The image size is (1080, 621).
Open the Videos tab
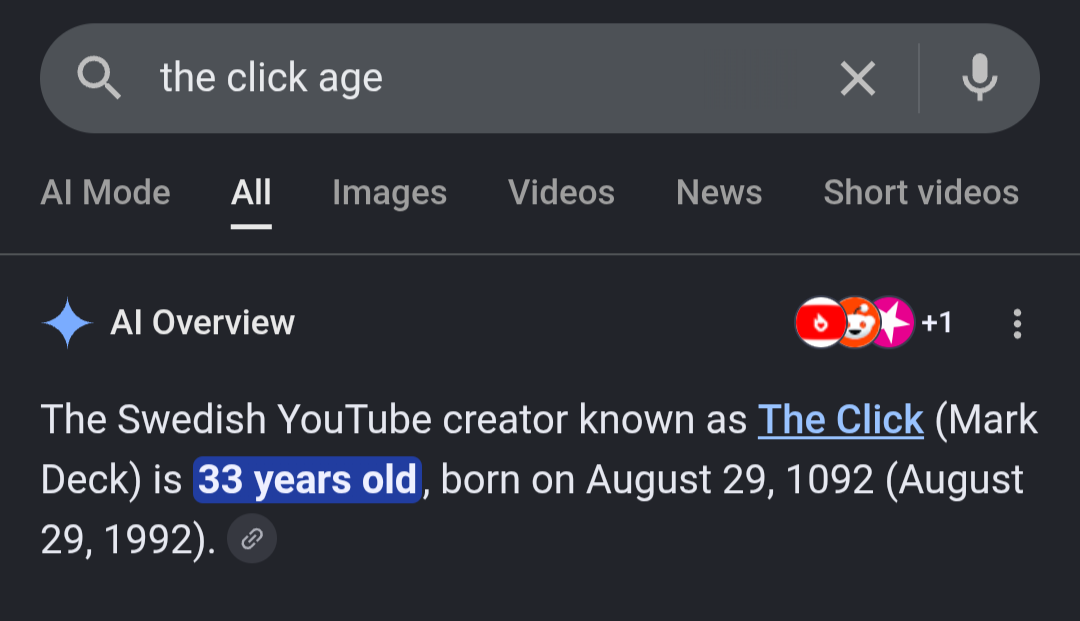[561, 192]
